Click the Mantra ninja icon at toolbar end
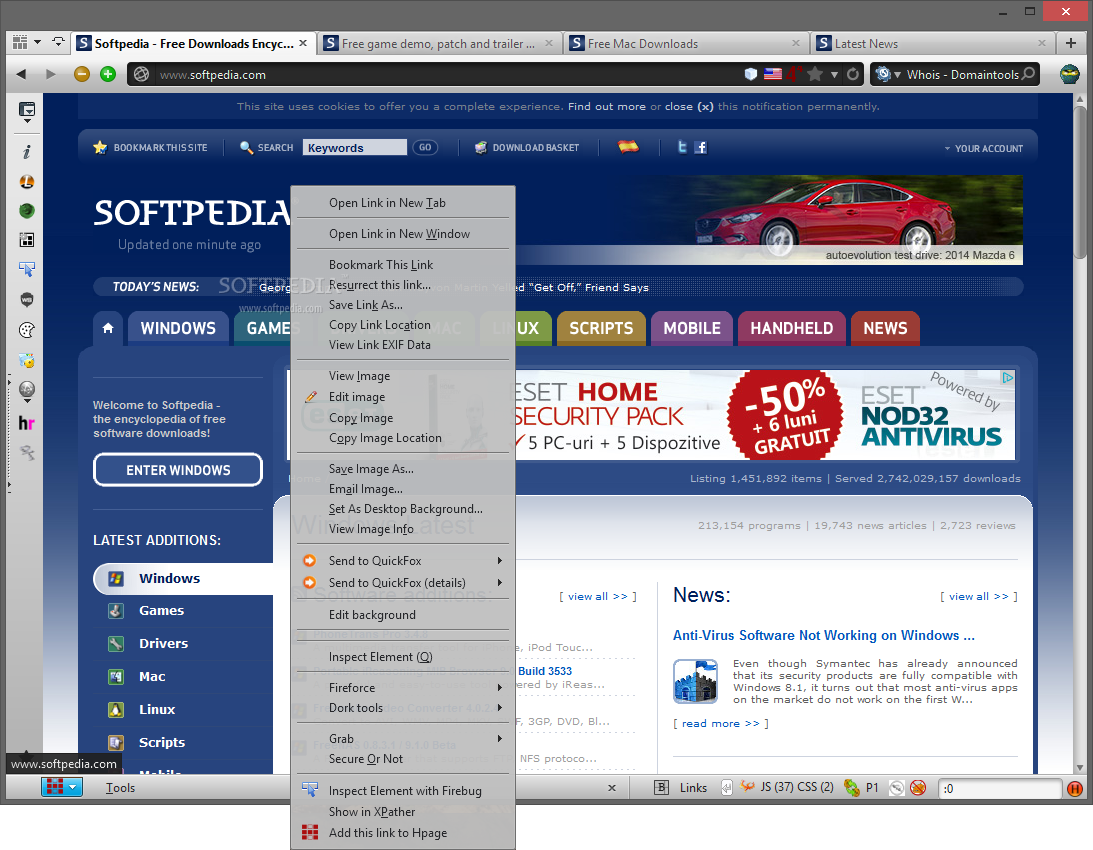The width and height of the screenshot is (1093, 850). (x=1069, y=74)
